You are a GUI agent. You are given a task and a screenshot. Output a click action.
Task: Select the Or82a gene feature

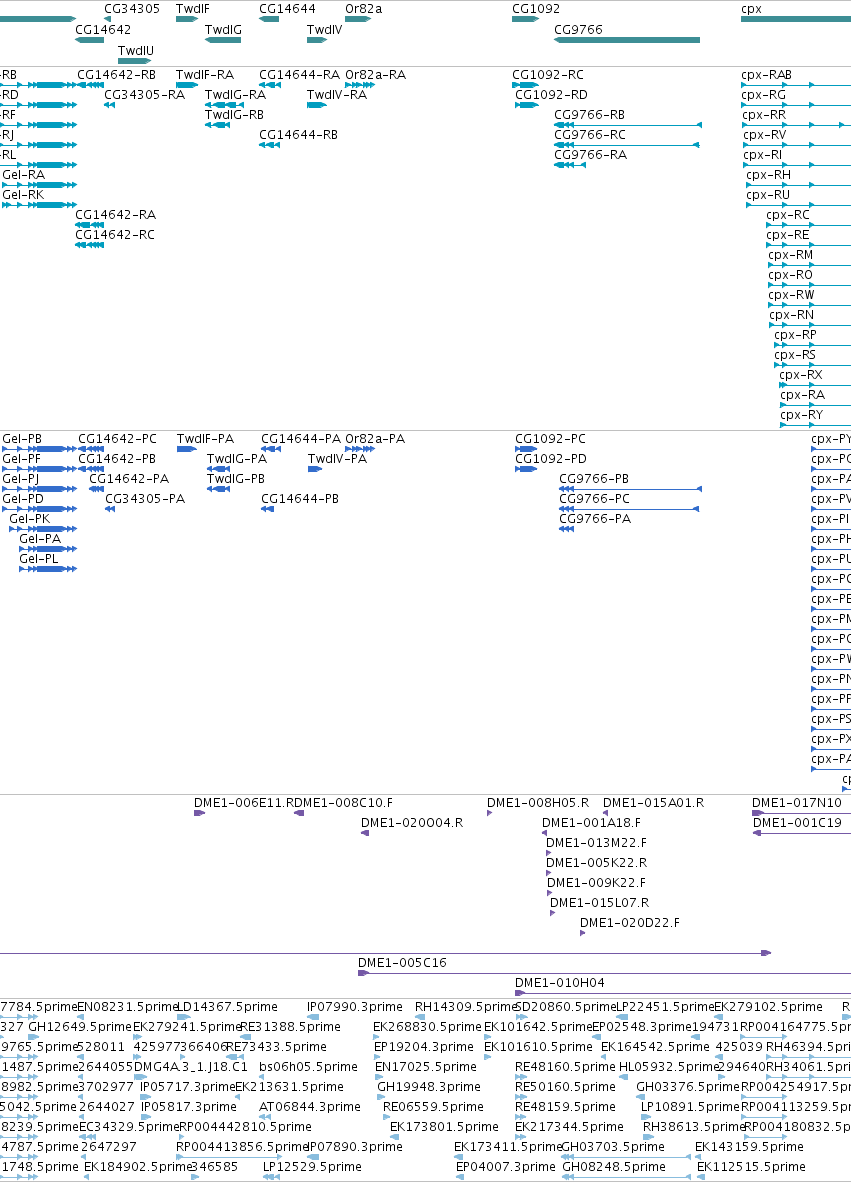tap(358, 19)
